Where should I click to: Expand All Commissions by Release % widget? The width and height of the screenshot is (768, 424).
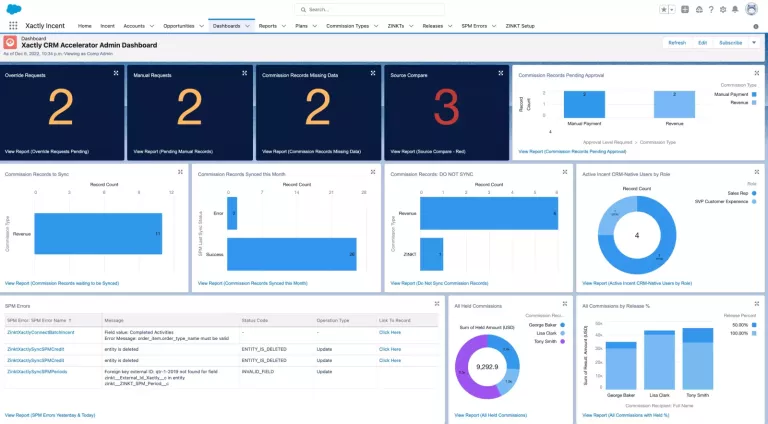(x=757, y=304)
